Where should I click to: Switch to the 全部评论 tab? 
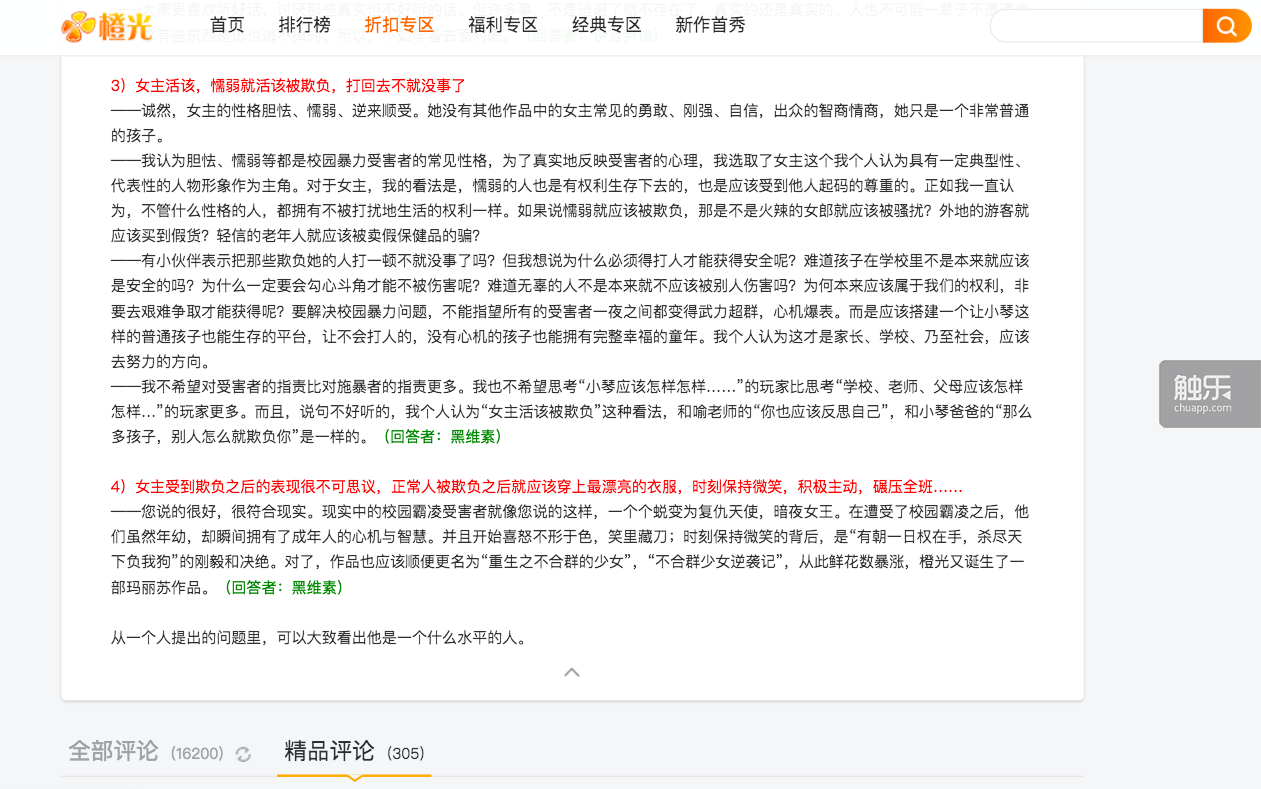pos(113,751)
